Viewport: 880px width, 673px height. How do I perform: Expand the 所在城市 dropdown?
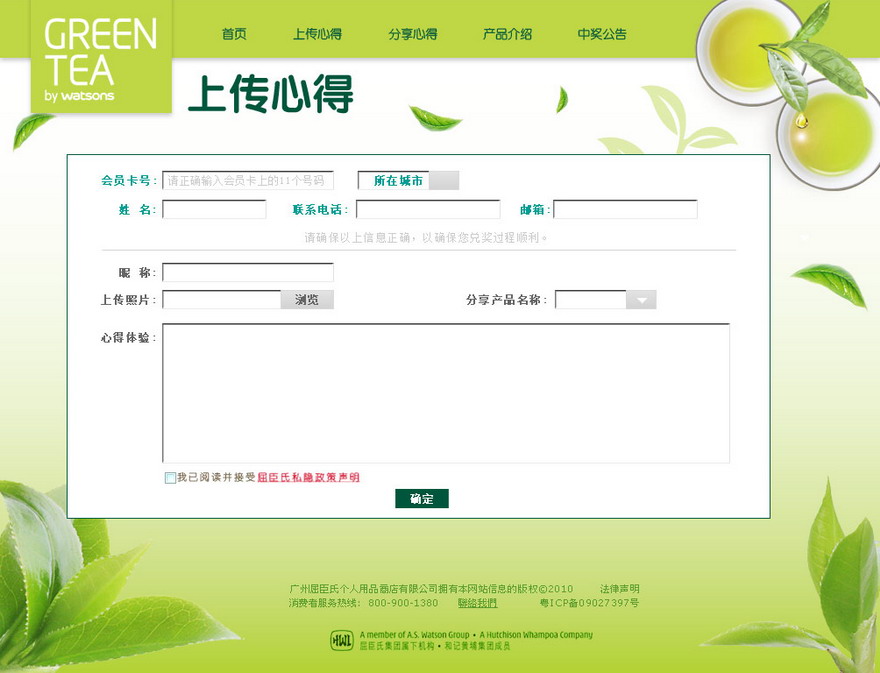coord(409,181)
